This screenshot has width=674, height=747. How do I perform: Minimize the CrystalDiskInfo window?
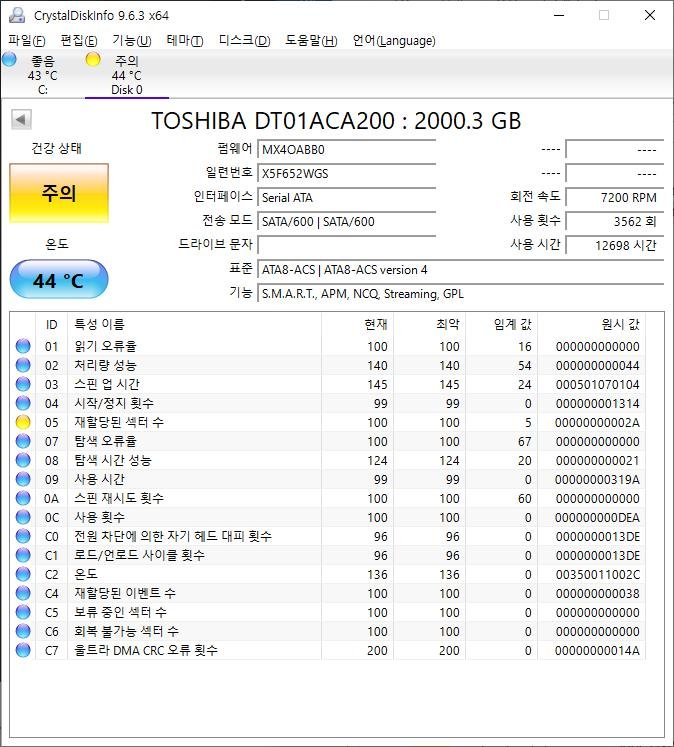[559, 15]
